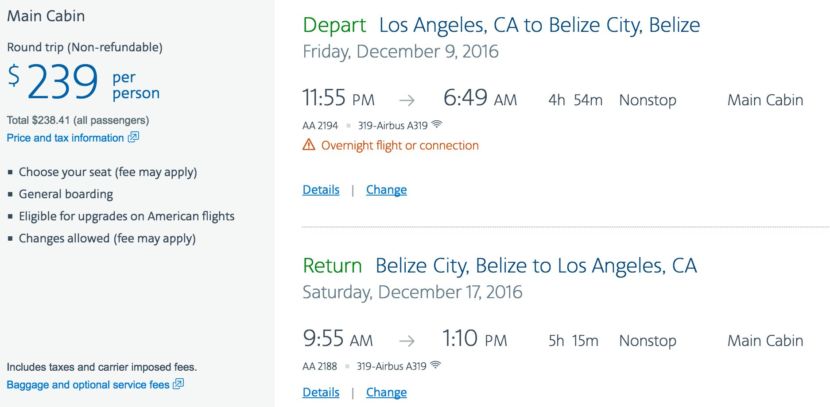View Details for the return flight
This screenshot has width=830, height=407.
coord(320,393)
